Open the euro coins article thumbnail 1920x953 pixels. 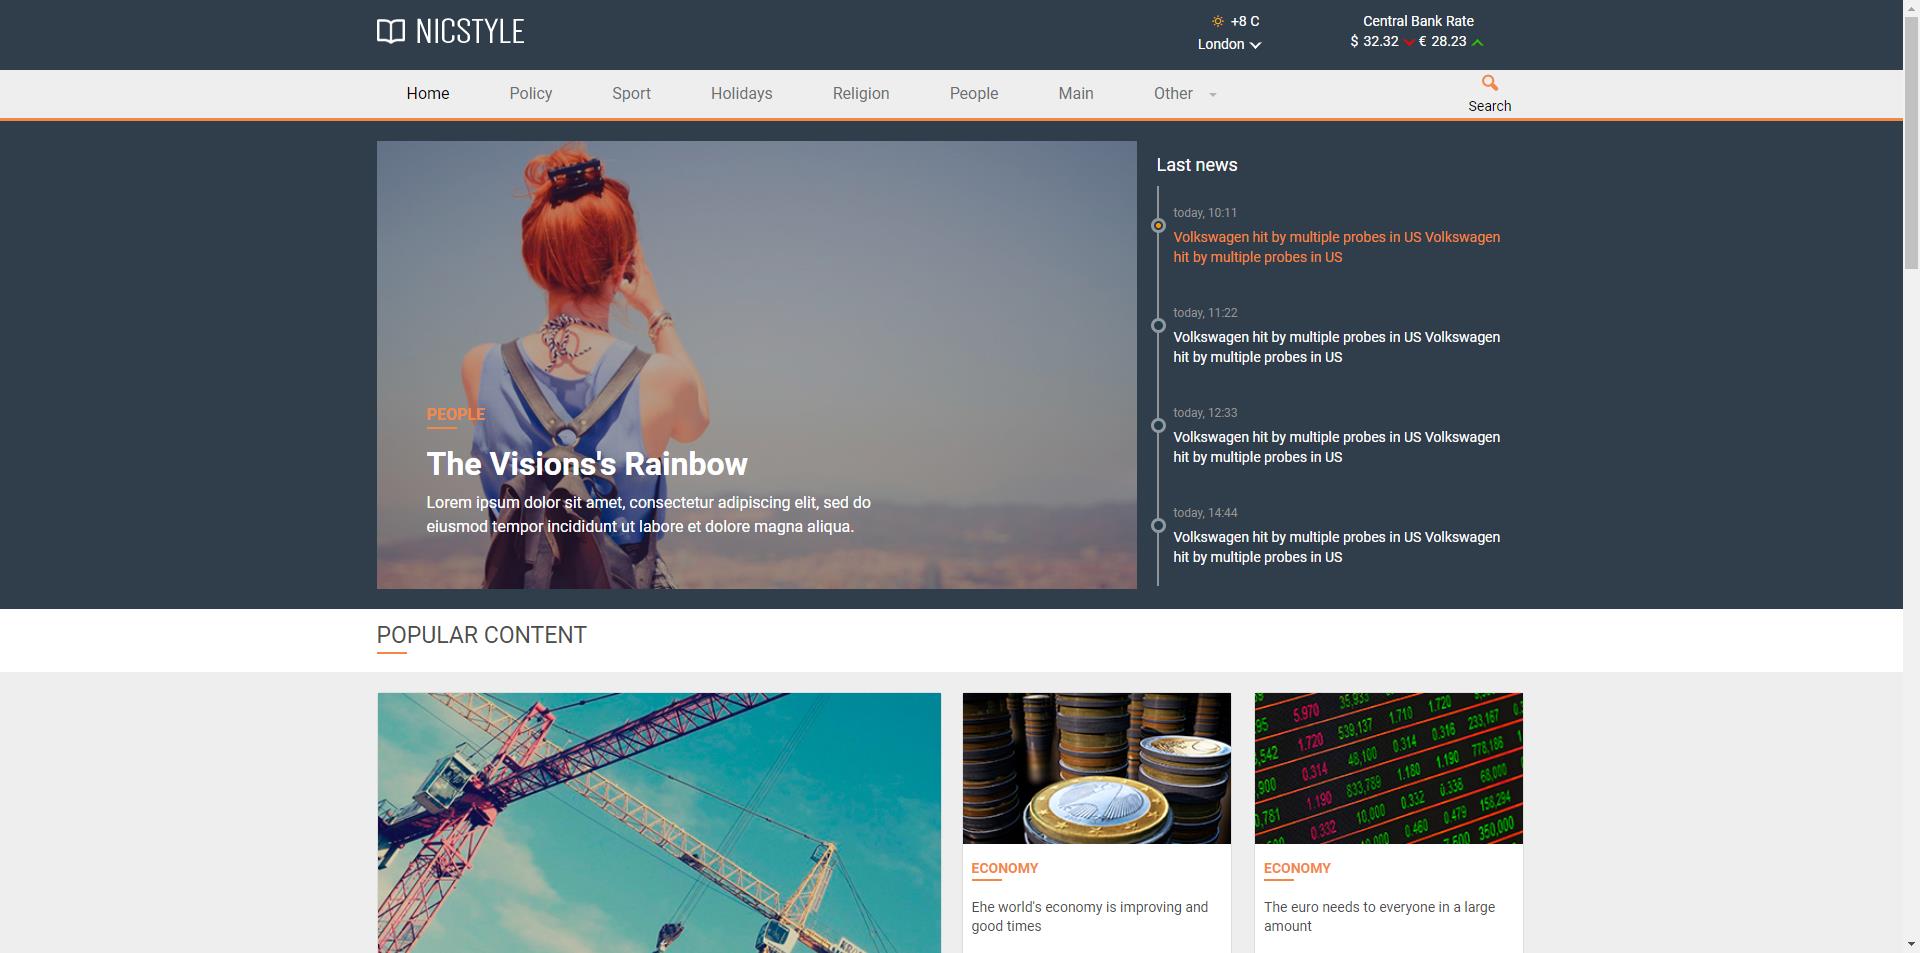click(x=1096, y=768)
